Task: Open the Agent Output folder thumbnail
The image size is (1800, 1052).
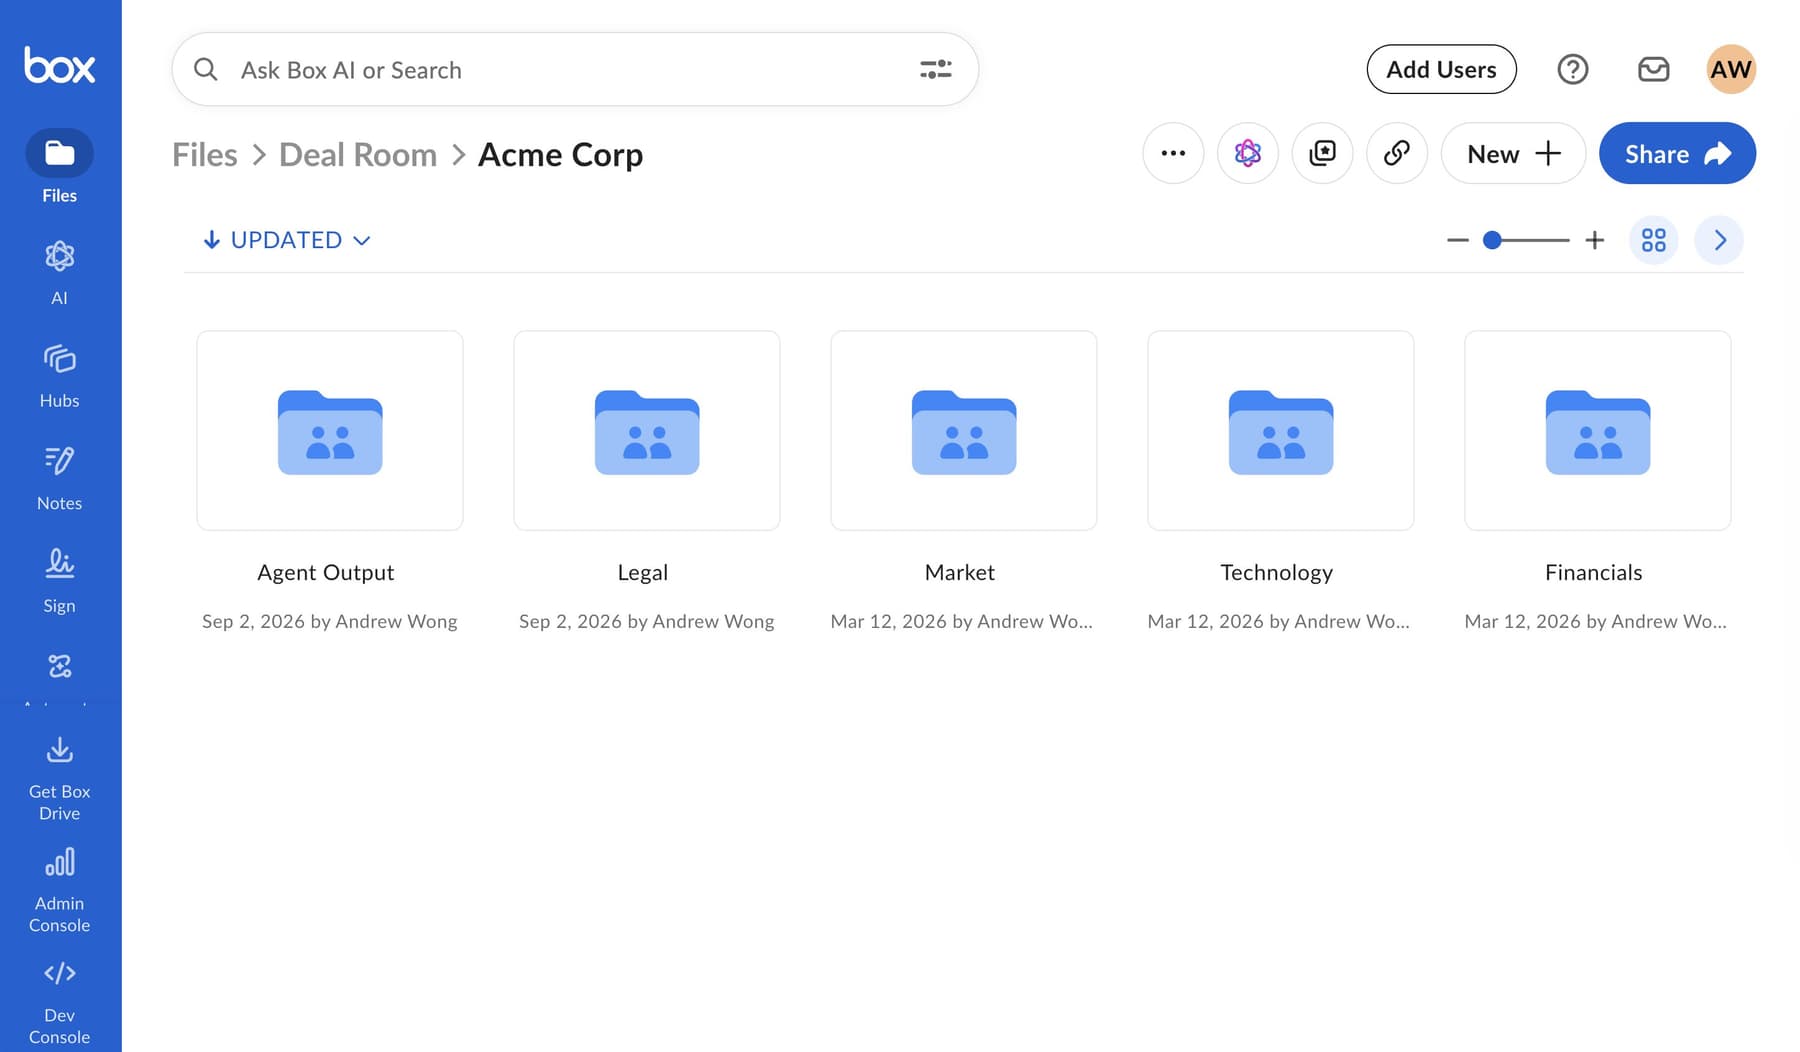Action: pyautogui.click(x=330, y=430)
